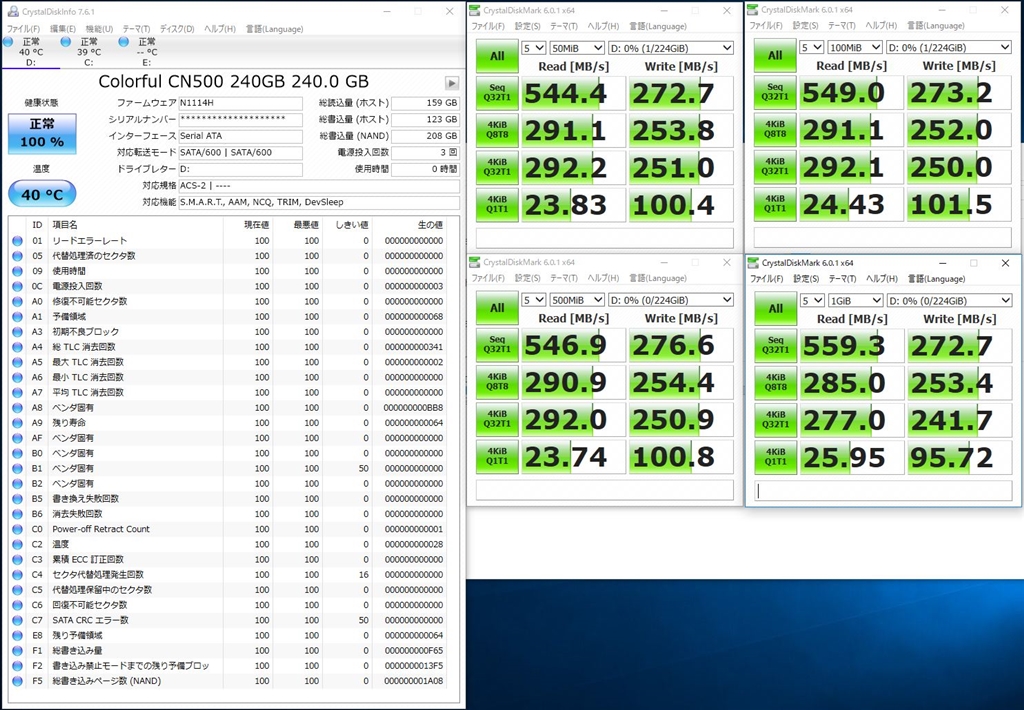Viewport: 1024px width, 710px height.
Task: Open the 50MiB test size dropdown
Action: pyautogui.click(x=577, y=47)
